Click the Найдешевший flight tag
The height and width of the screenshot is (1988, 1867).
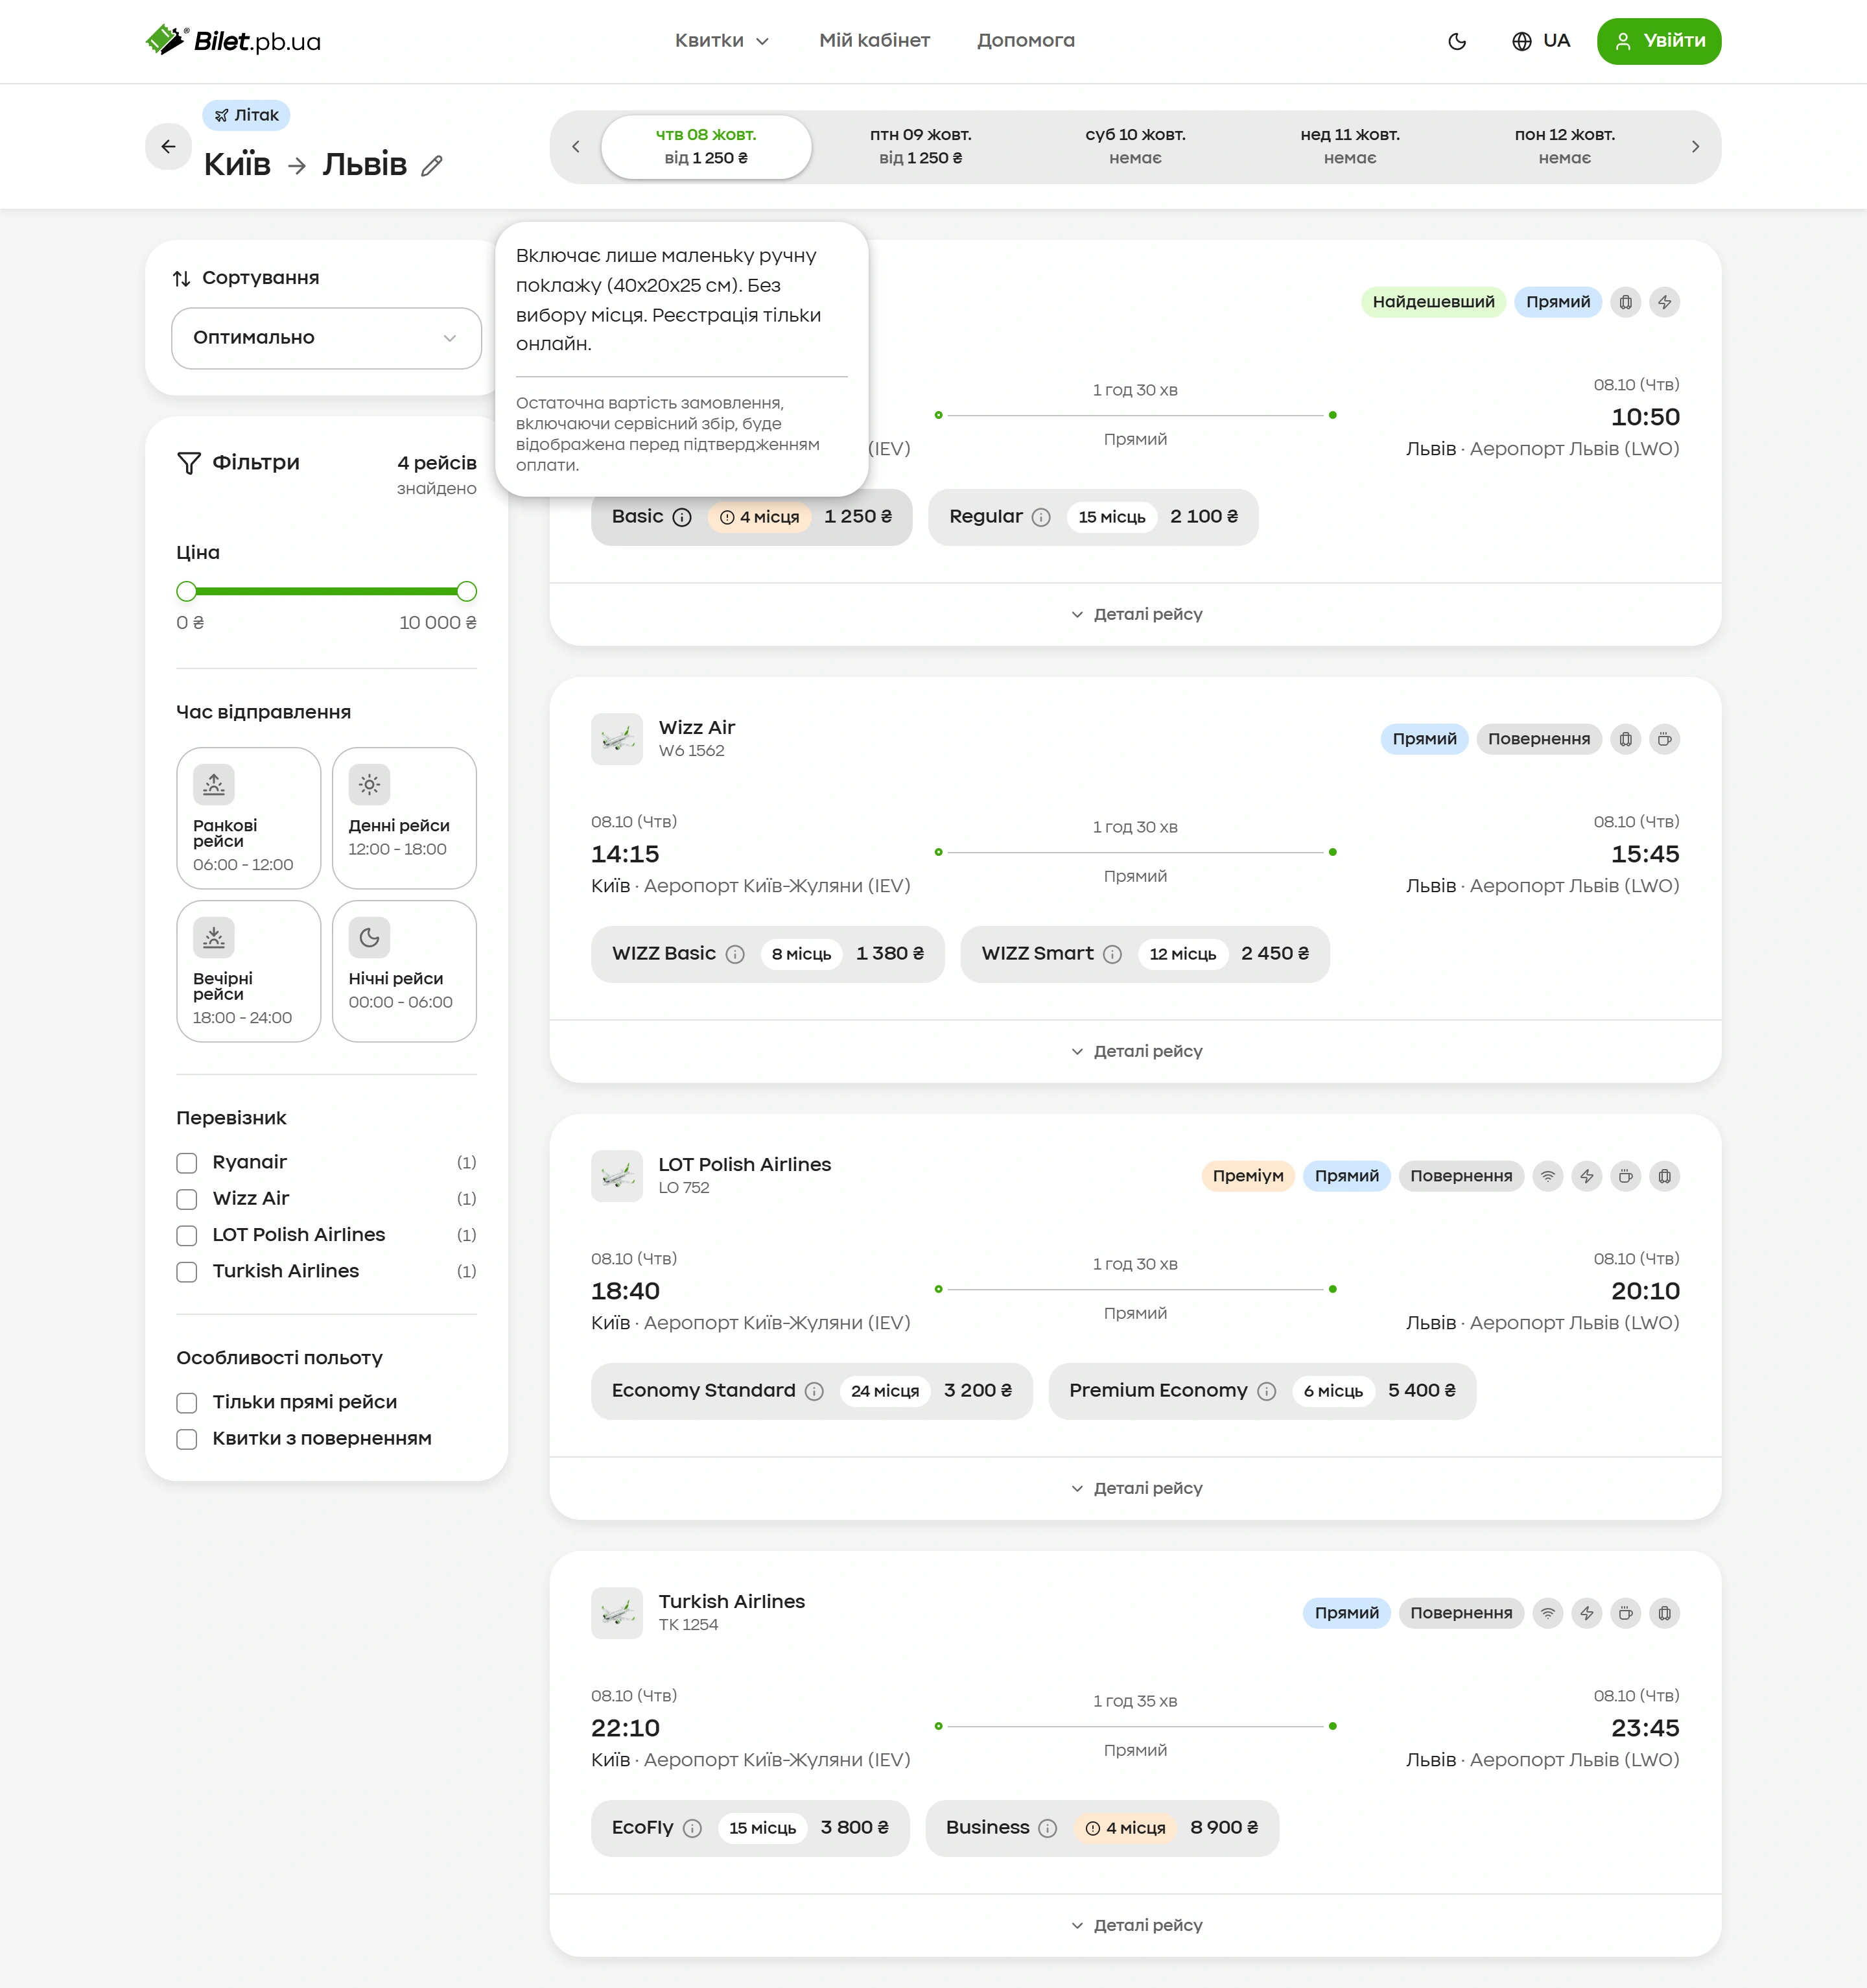pos(1433,302)
